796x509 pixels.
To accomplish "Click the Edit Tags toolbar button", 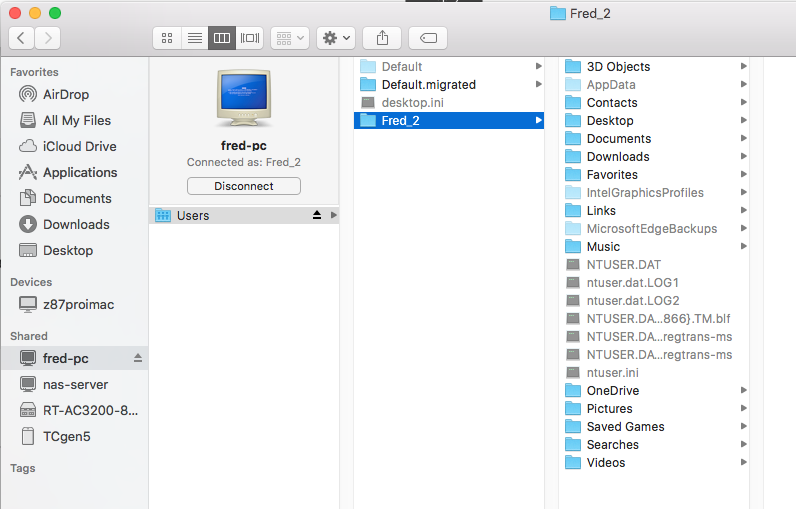I will (x=428, y=38).
